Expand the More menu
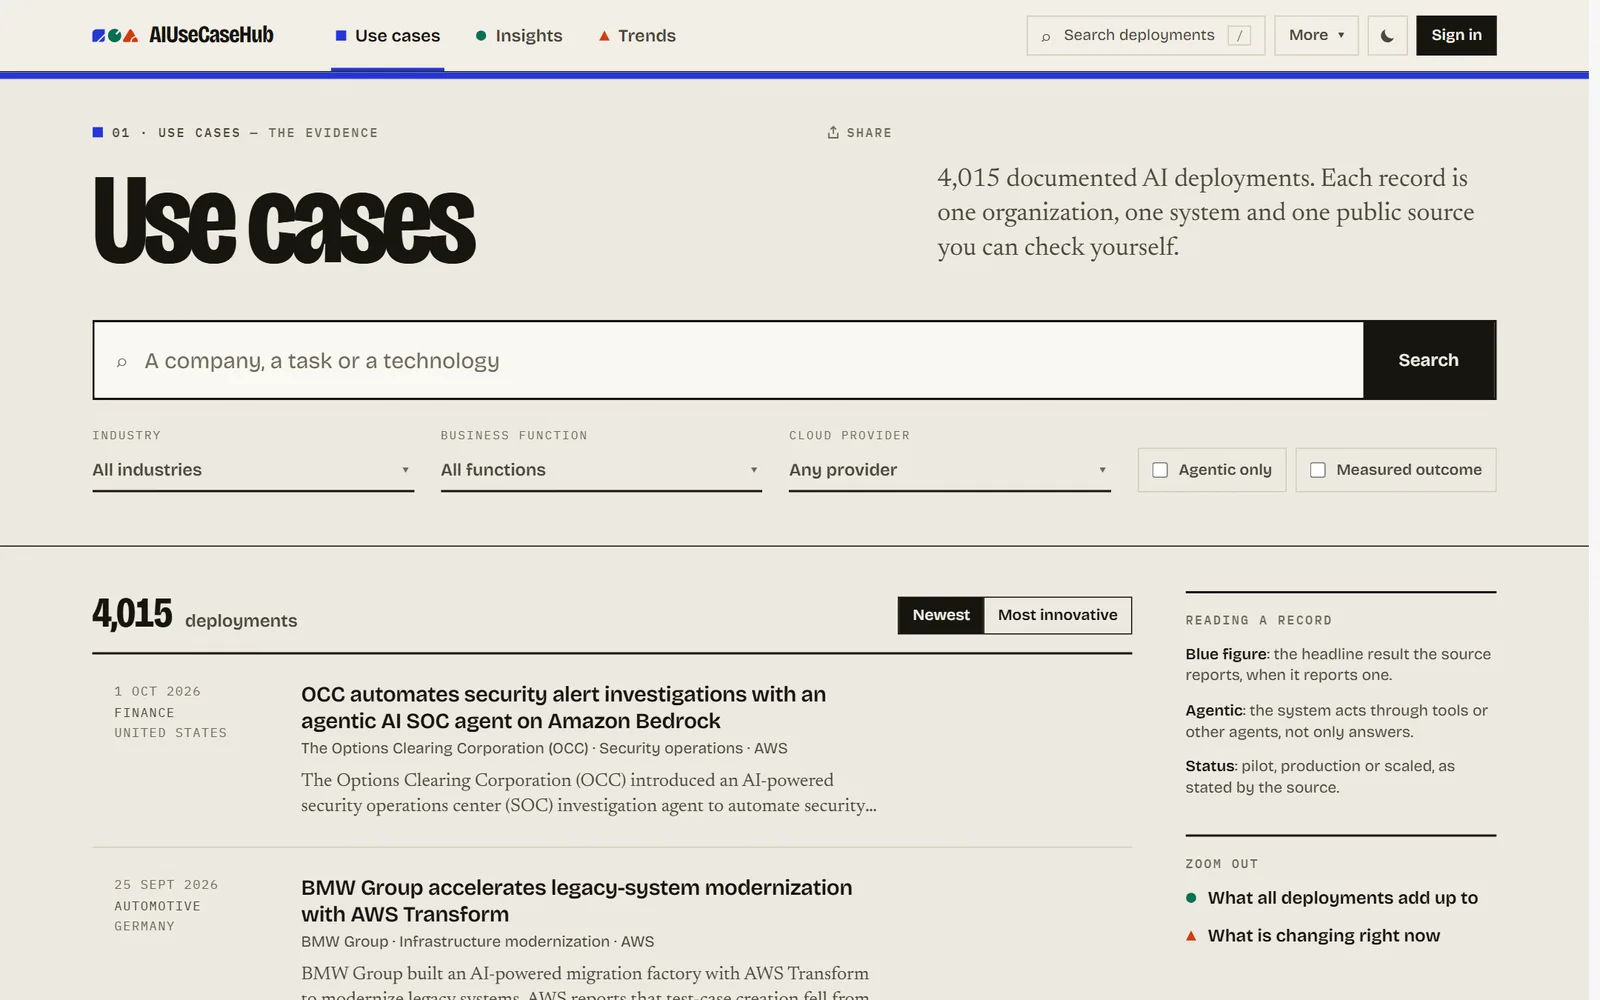The image size is (1600, 1000). 1316,36
